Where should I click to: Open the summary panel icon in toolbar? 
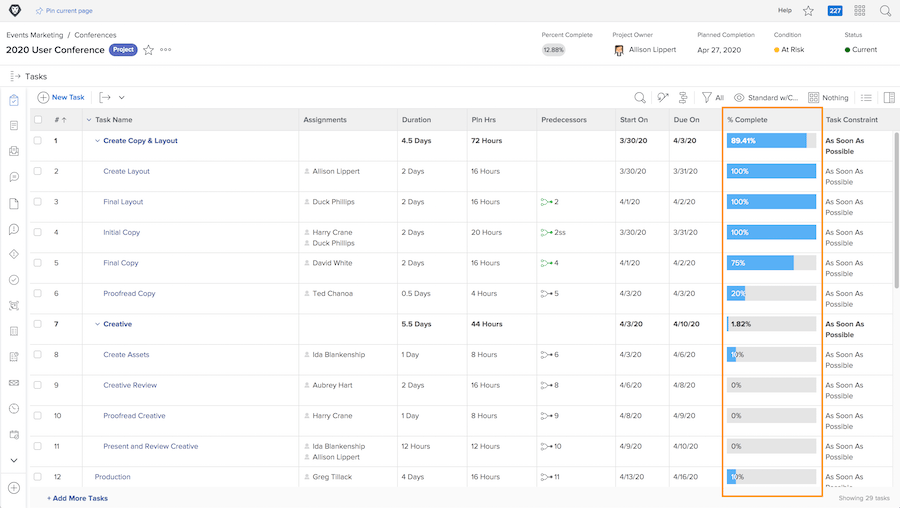(889, 98)
